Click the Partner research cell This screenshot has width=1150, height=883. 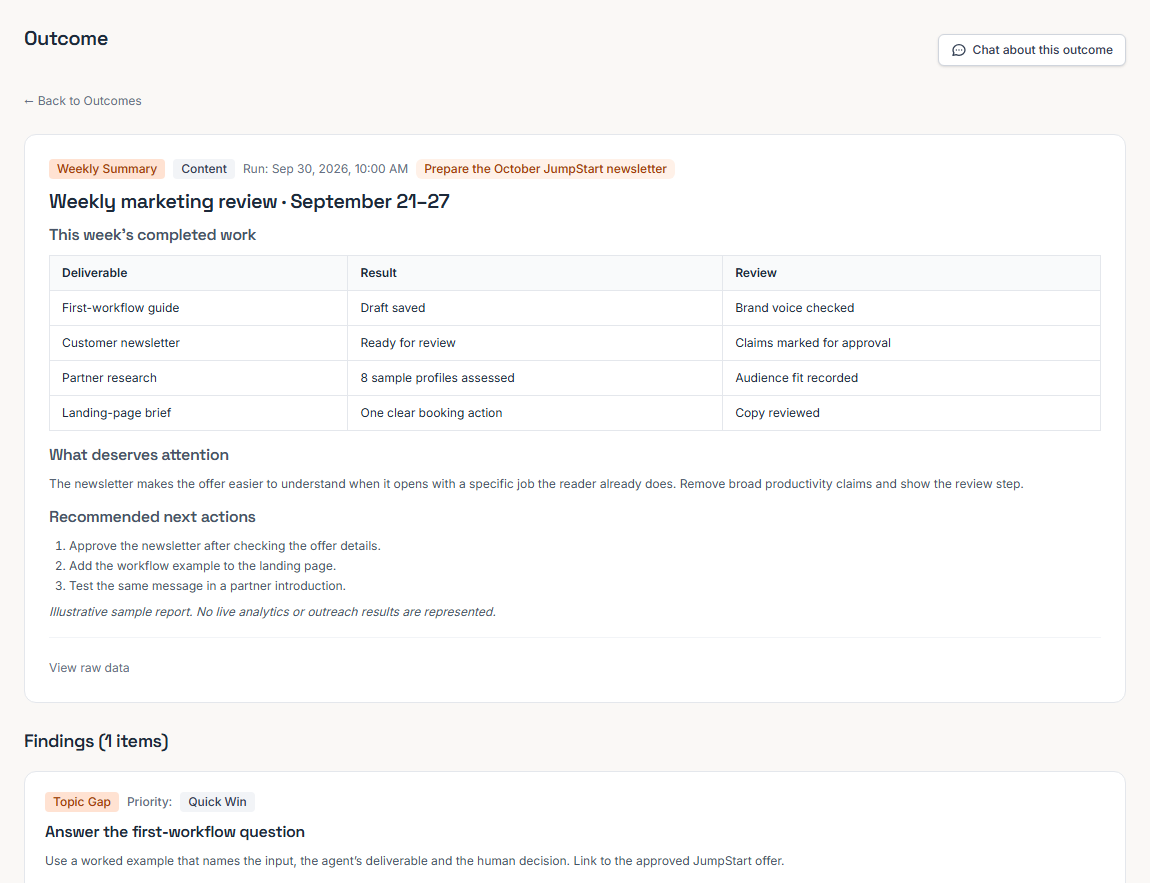(x=198, y=378)
